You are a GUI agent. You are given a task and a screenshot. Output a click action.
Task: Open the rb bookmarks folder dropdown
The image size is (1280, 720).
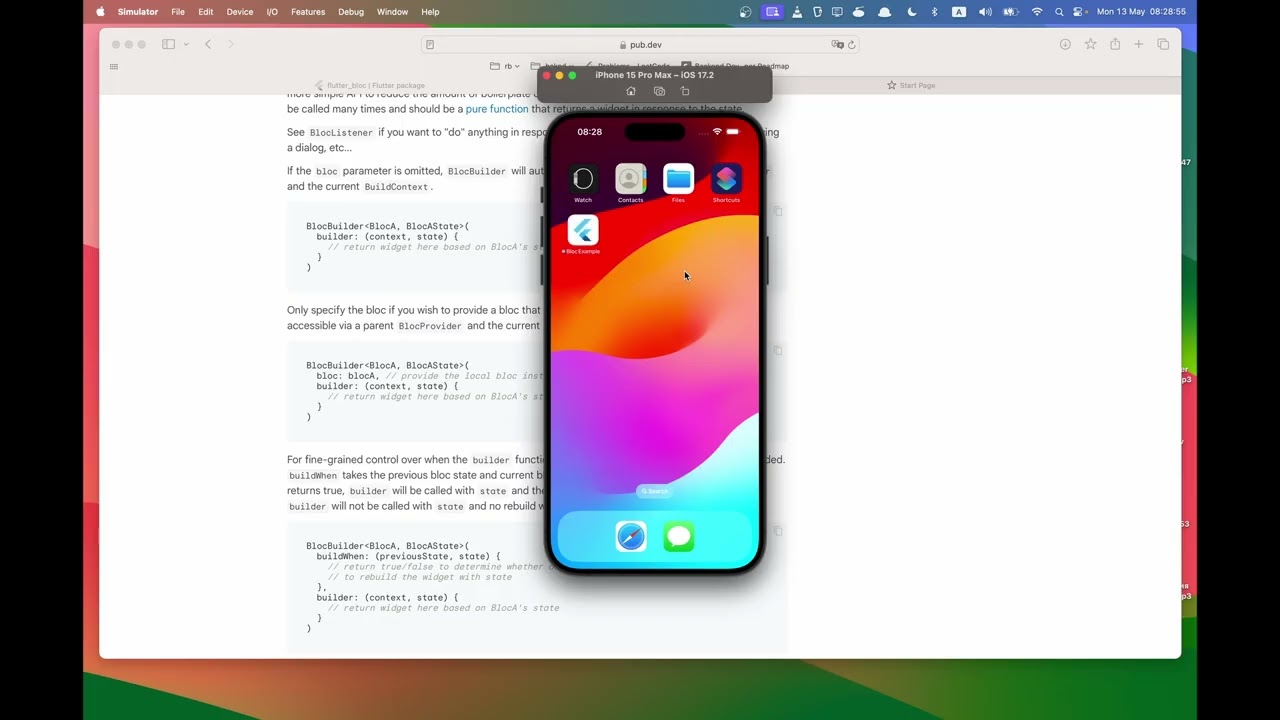505,66
